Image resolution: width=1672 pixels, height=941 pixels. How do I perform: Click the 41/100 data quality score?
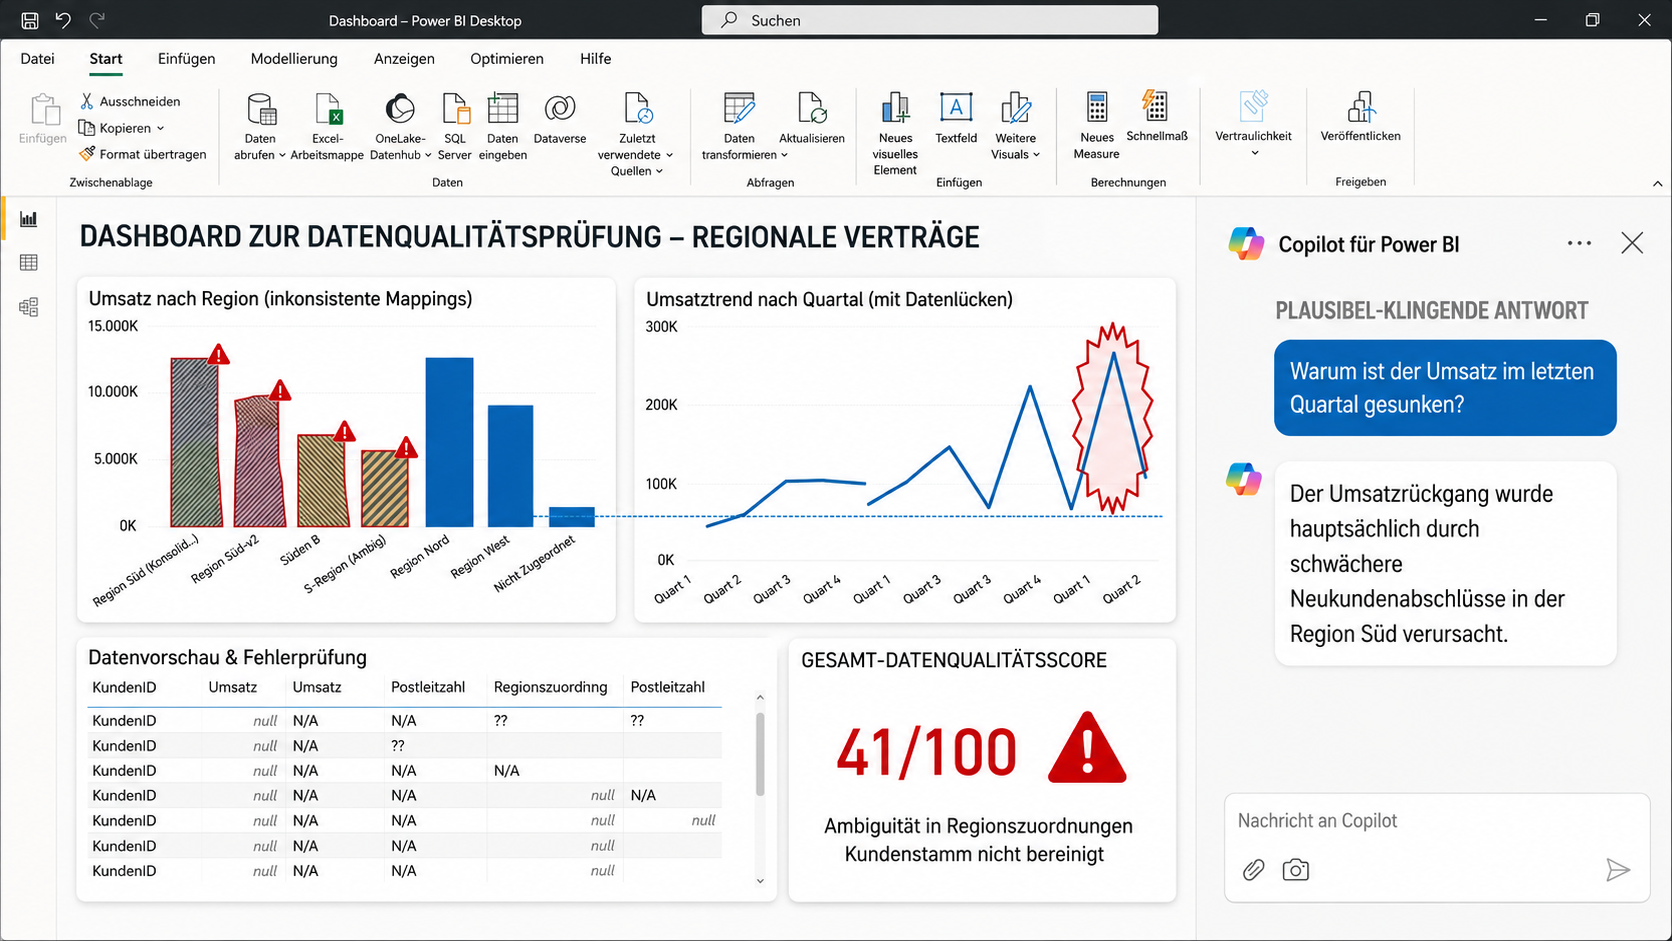click(x=926, y=752)
